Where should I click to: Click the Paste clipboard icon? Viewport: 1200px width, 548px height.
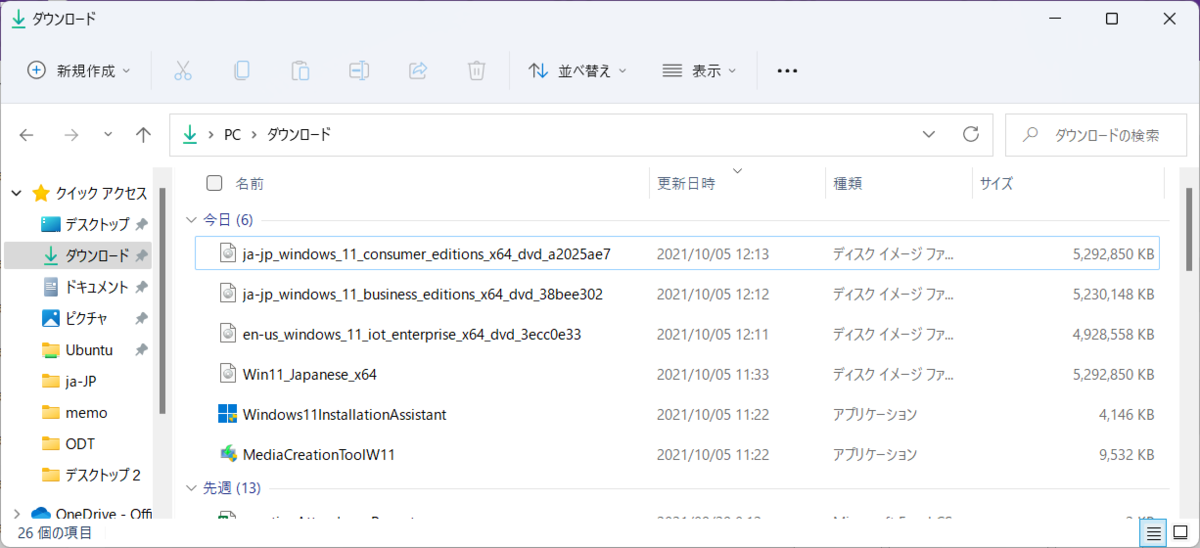[x=300, y=70]
